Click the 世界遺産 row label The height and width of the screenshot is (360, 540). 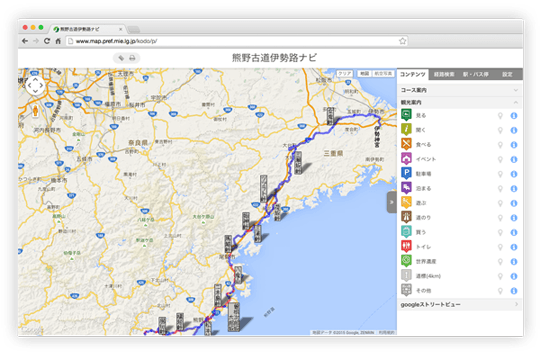[426, 261]
